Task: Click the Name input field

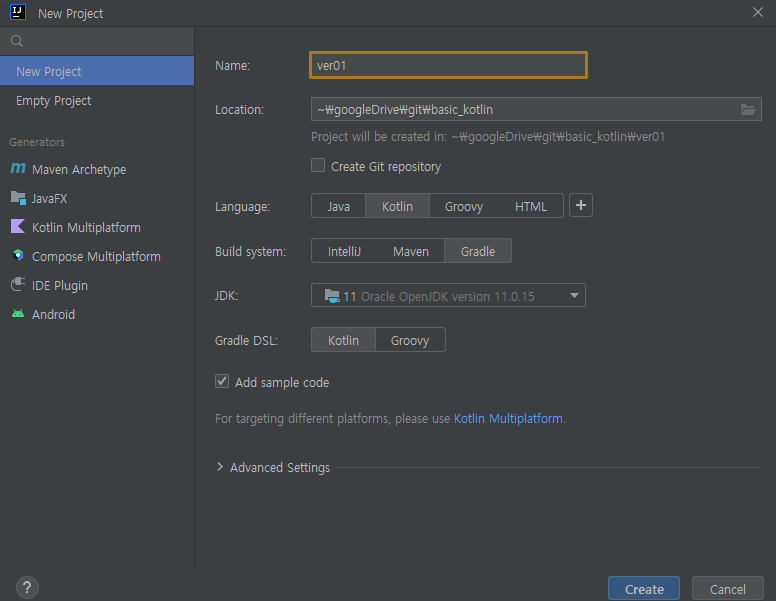Action: coord(448,65)
